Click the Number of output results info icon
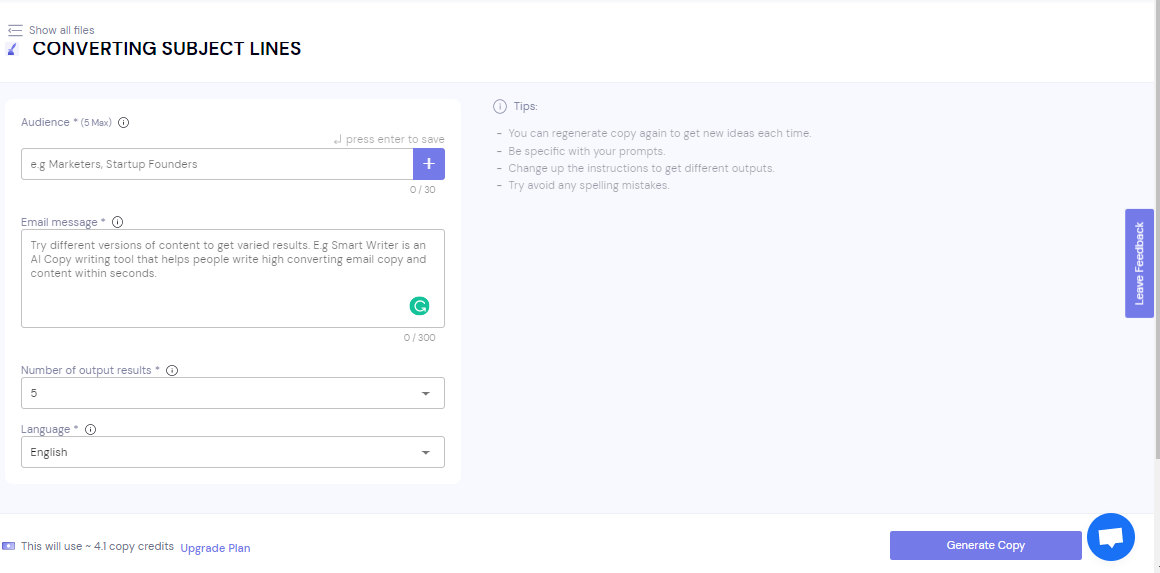Screen dimensions: 1160x573 [172, 370]
